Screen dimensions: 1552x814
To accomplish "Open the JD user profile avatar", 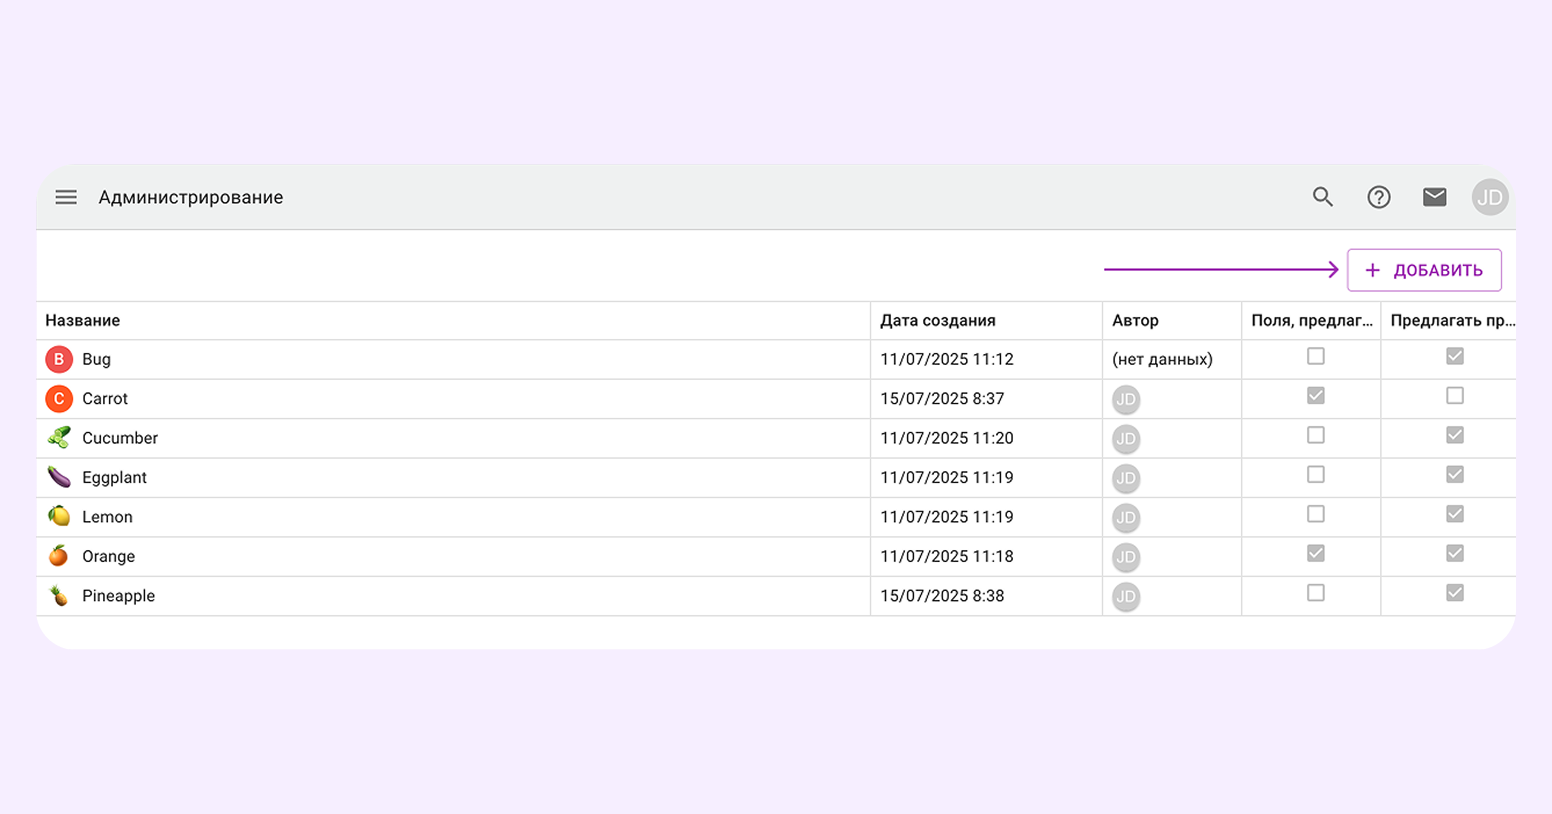I will (1489, 197).
